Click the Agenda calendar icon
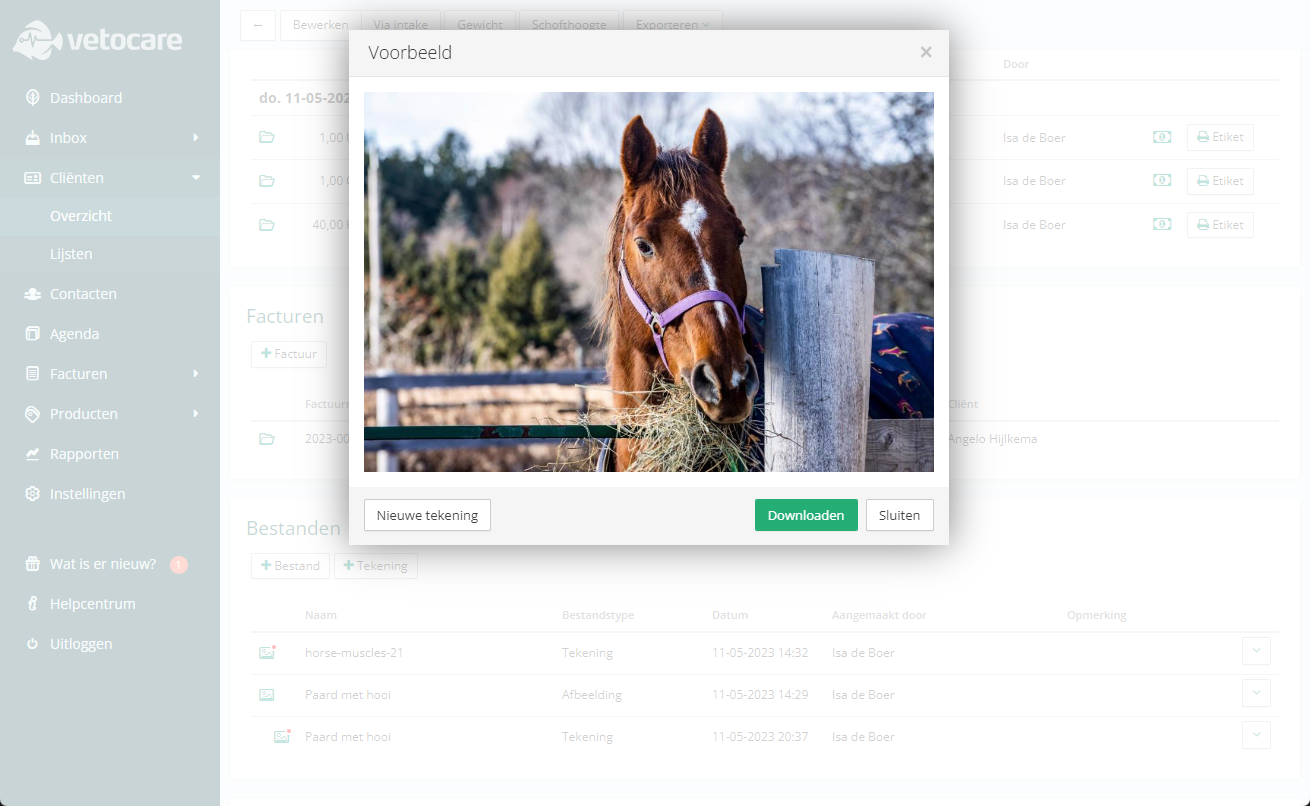This screenshot has width=1310, height=806. (x=32, y=334)
